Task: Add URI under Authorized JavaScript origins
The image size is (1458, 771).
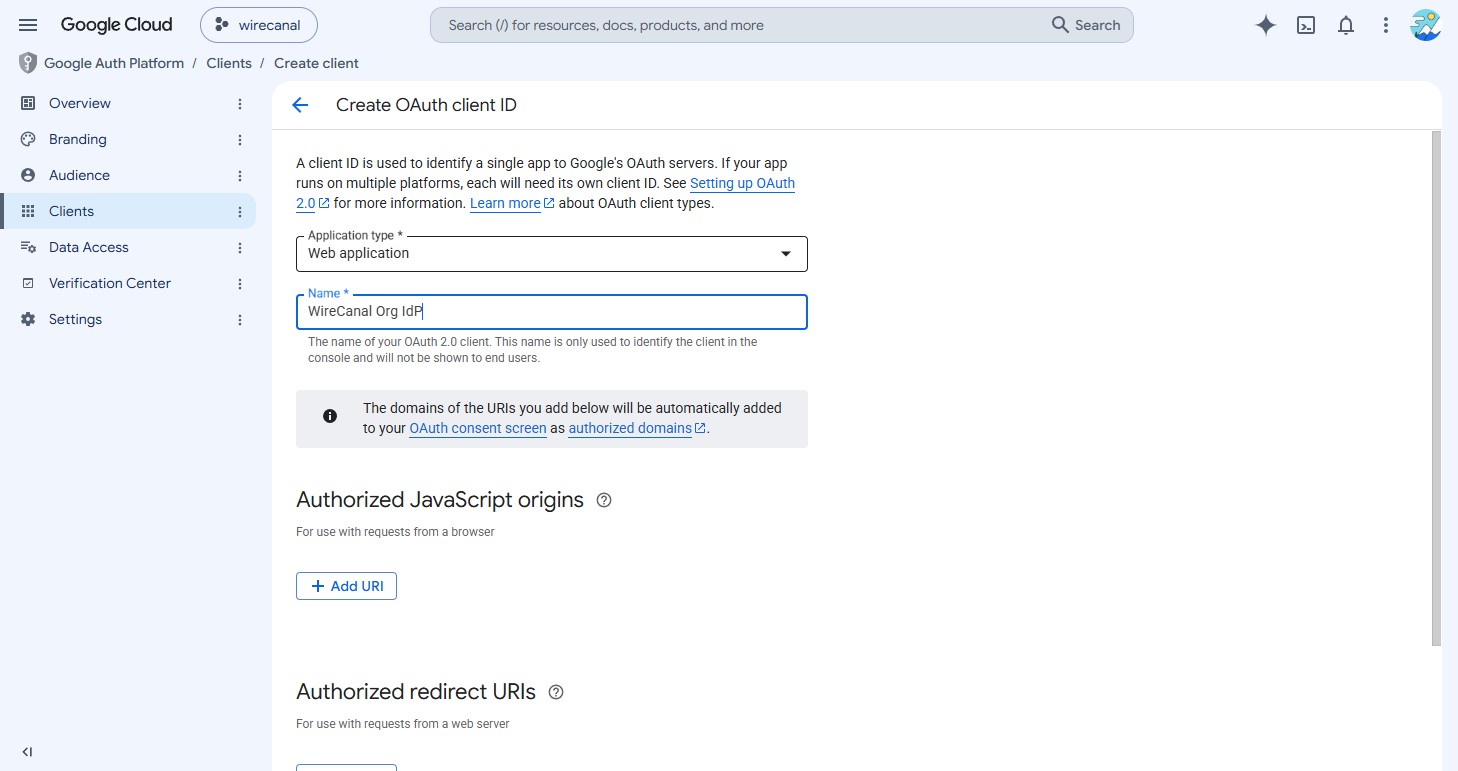Action: 346,586
